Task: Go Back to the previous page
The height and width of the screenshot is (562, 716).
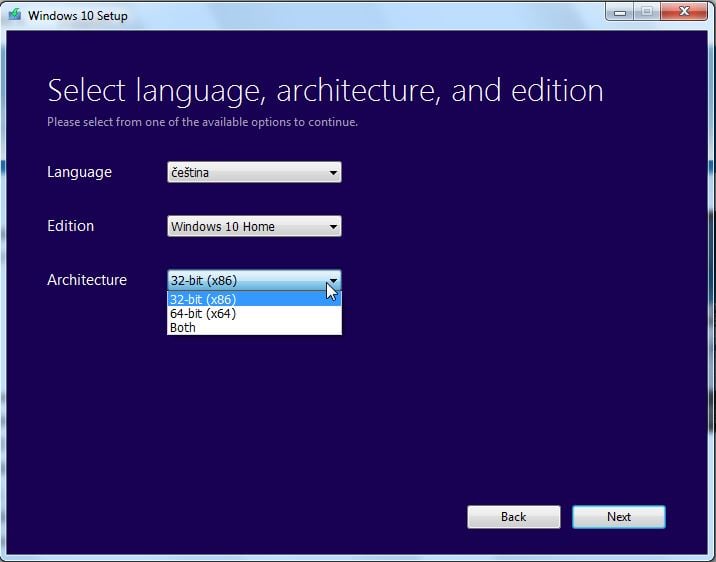Action: click(513, 517)
